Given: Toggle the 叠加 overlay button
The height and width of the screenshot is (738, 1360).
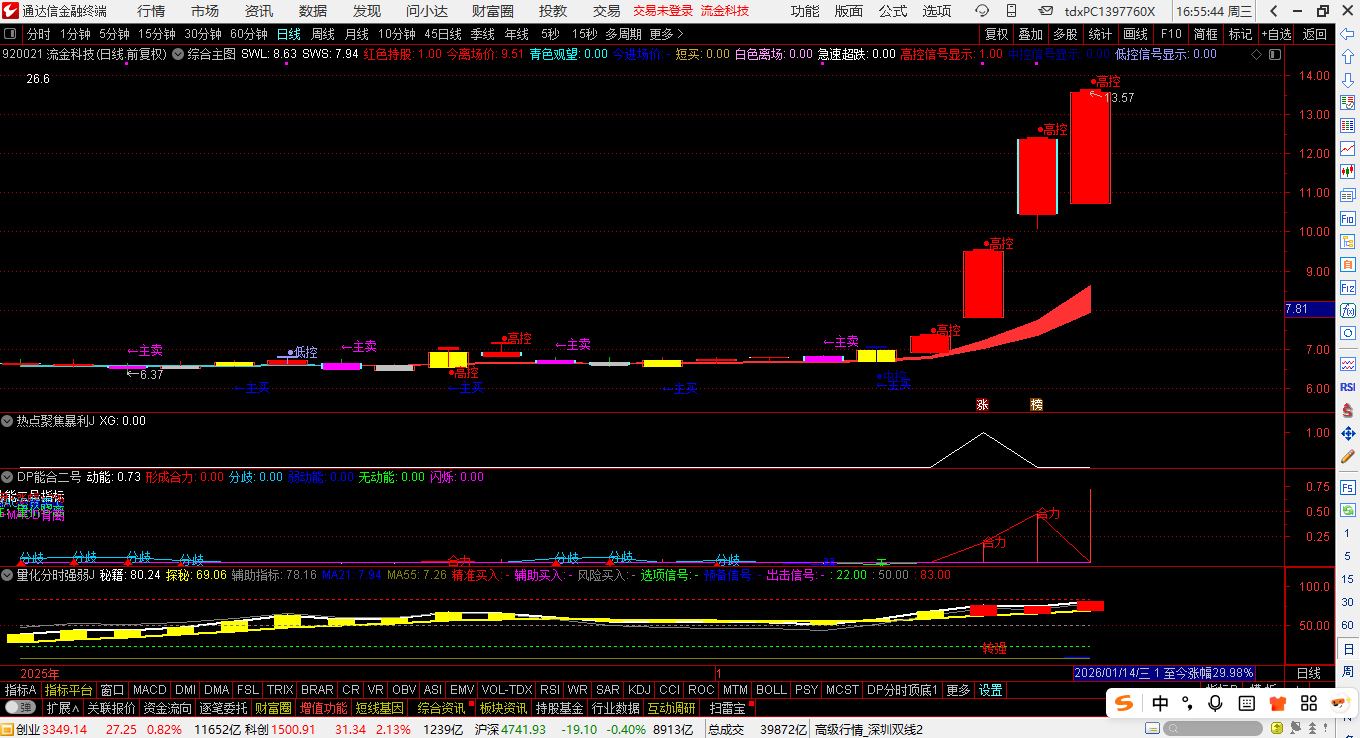Looking at the screenshot, I should point(1031,34).
